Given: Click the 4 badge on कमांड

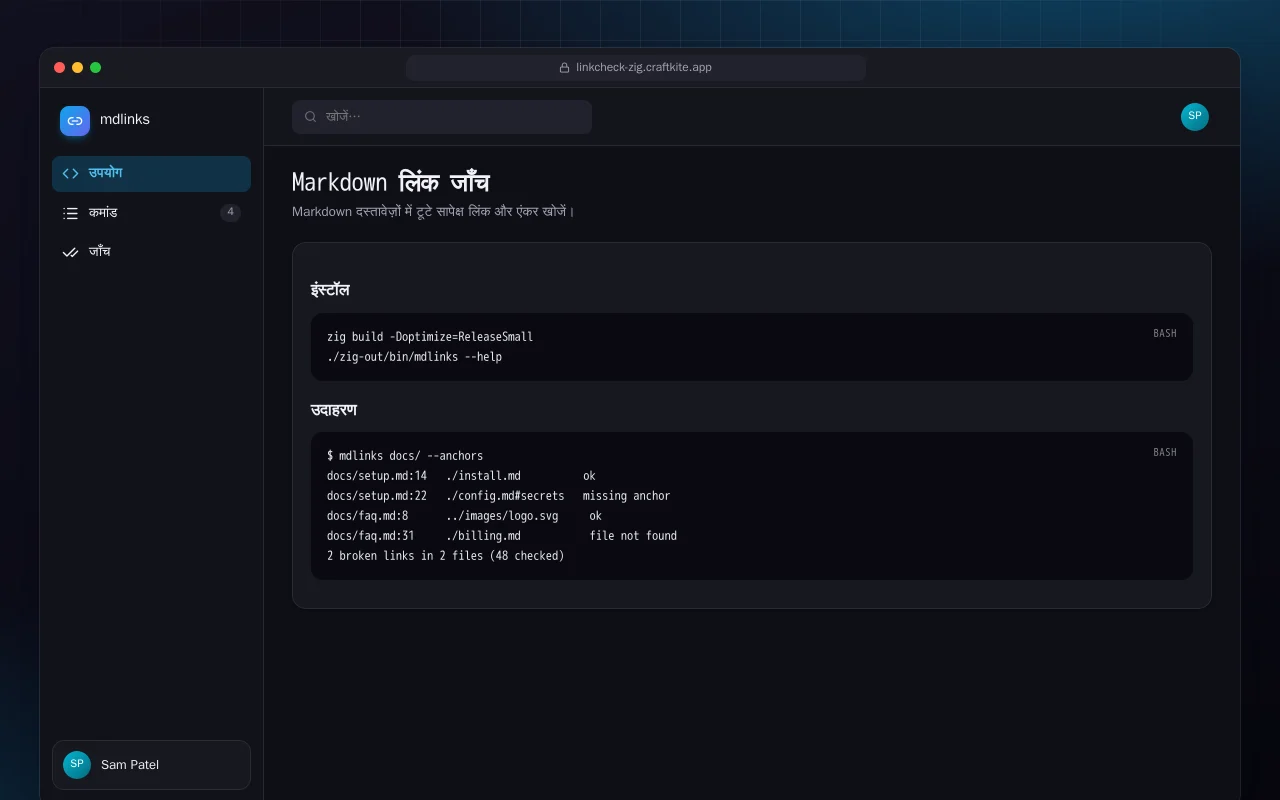Looking at the screenshot, I should click(x=231, y=213).
